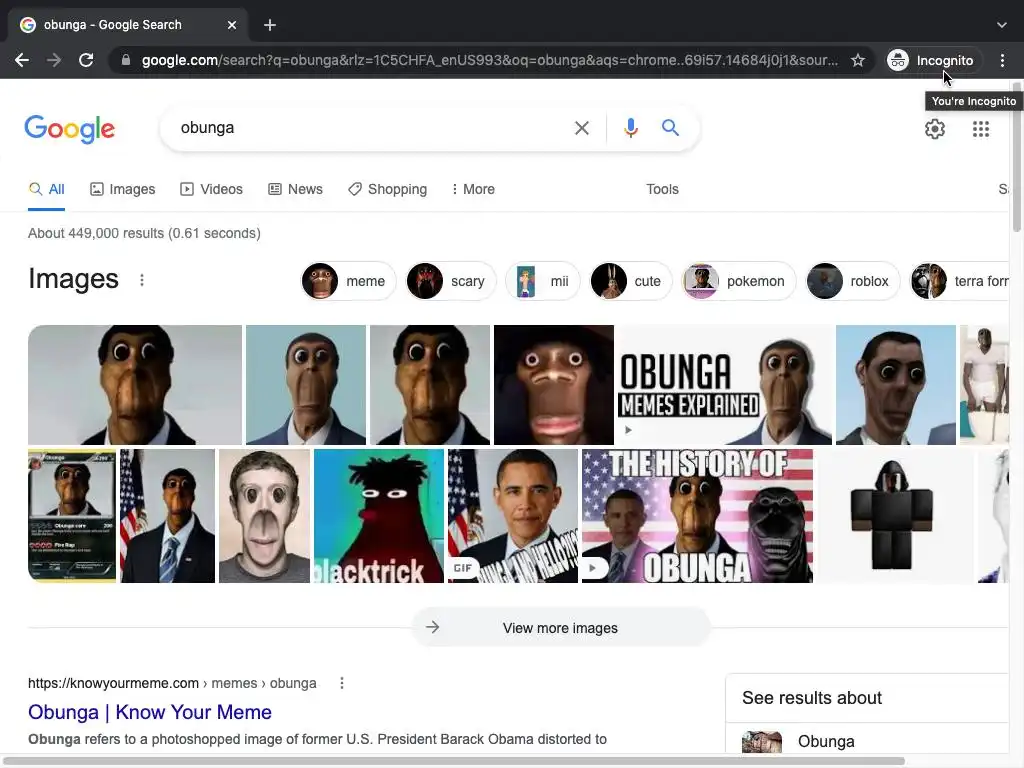Screen dimensions: 1024x768
Task: Open the Images section three-dot menu
Action: (142, 280)
